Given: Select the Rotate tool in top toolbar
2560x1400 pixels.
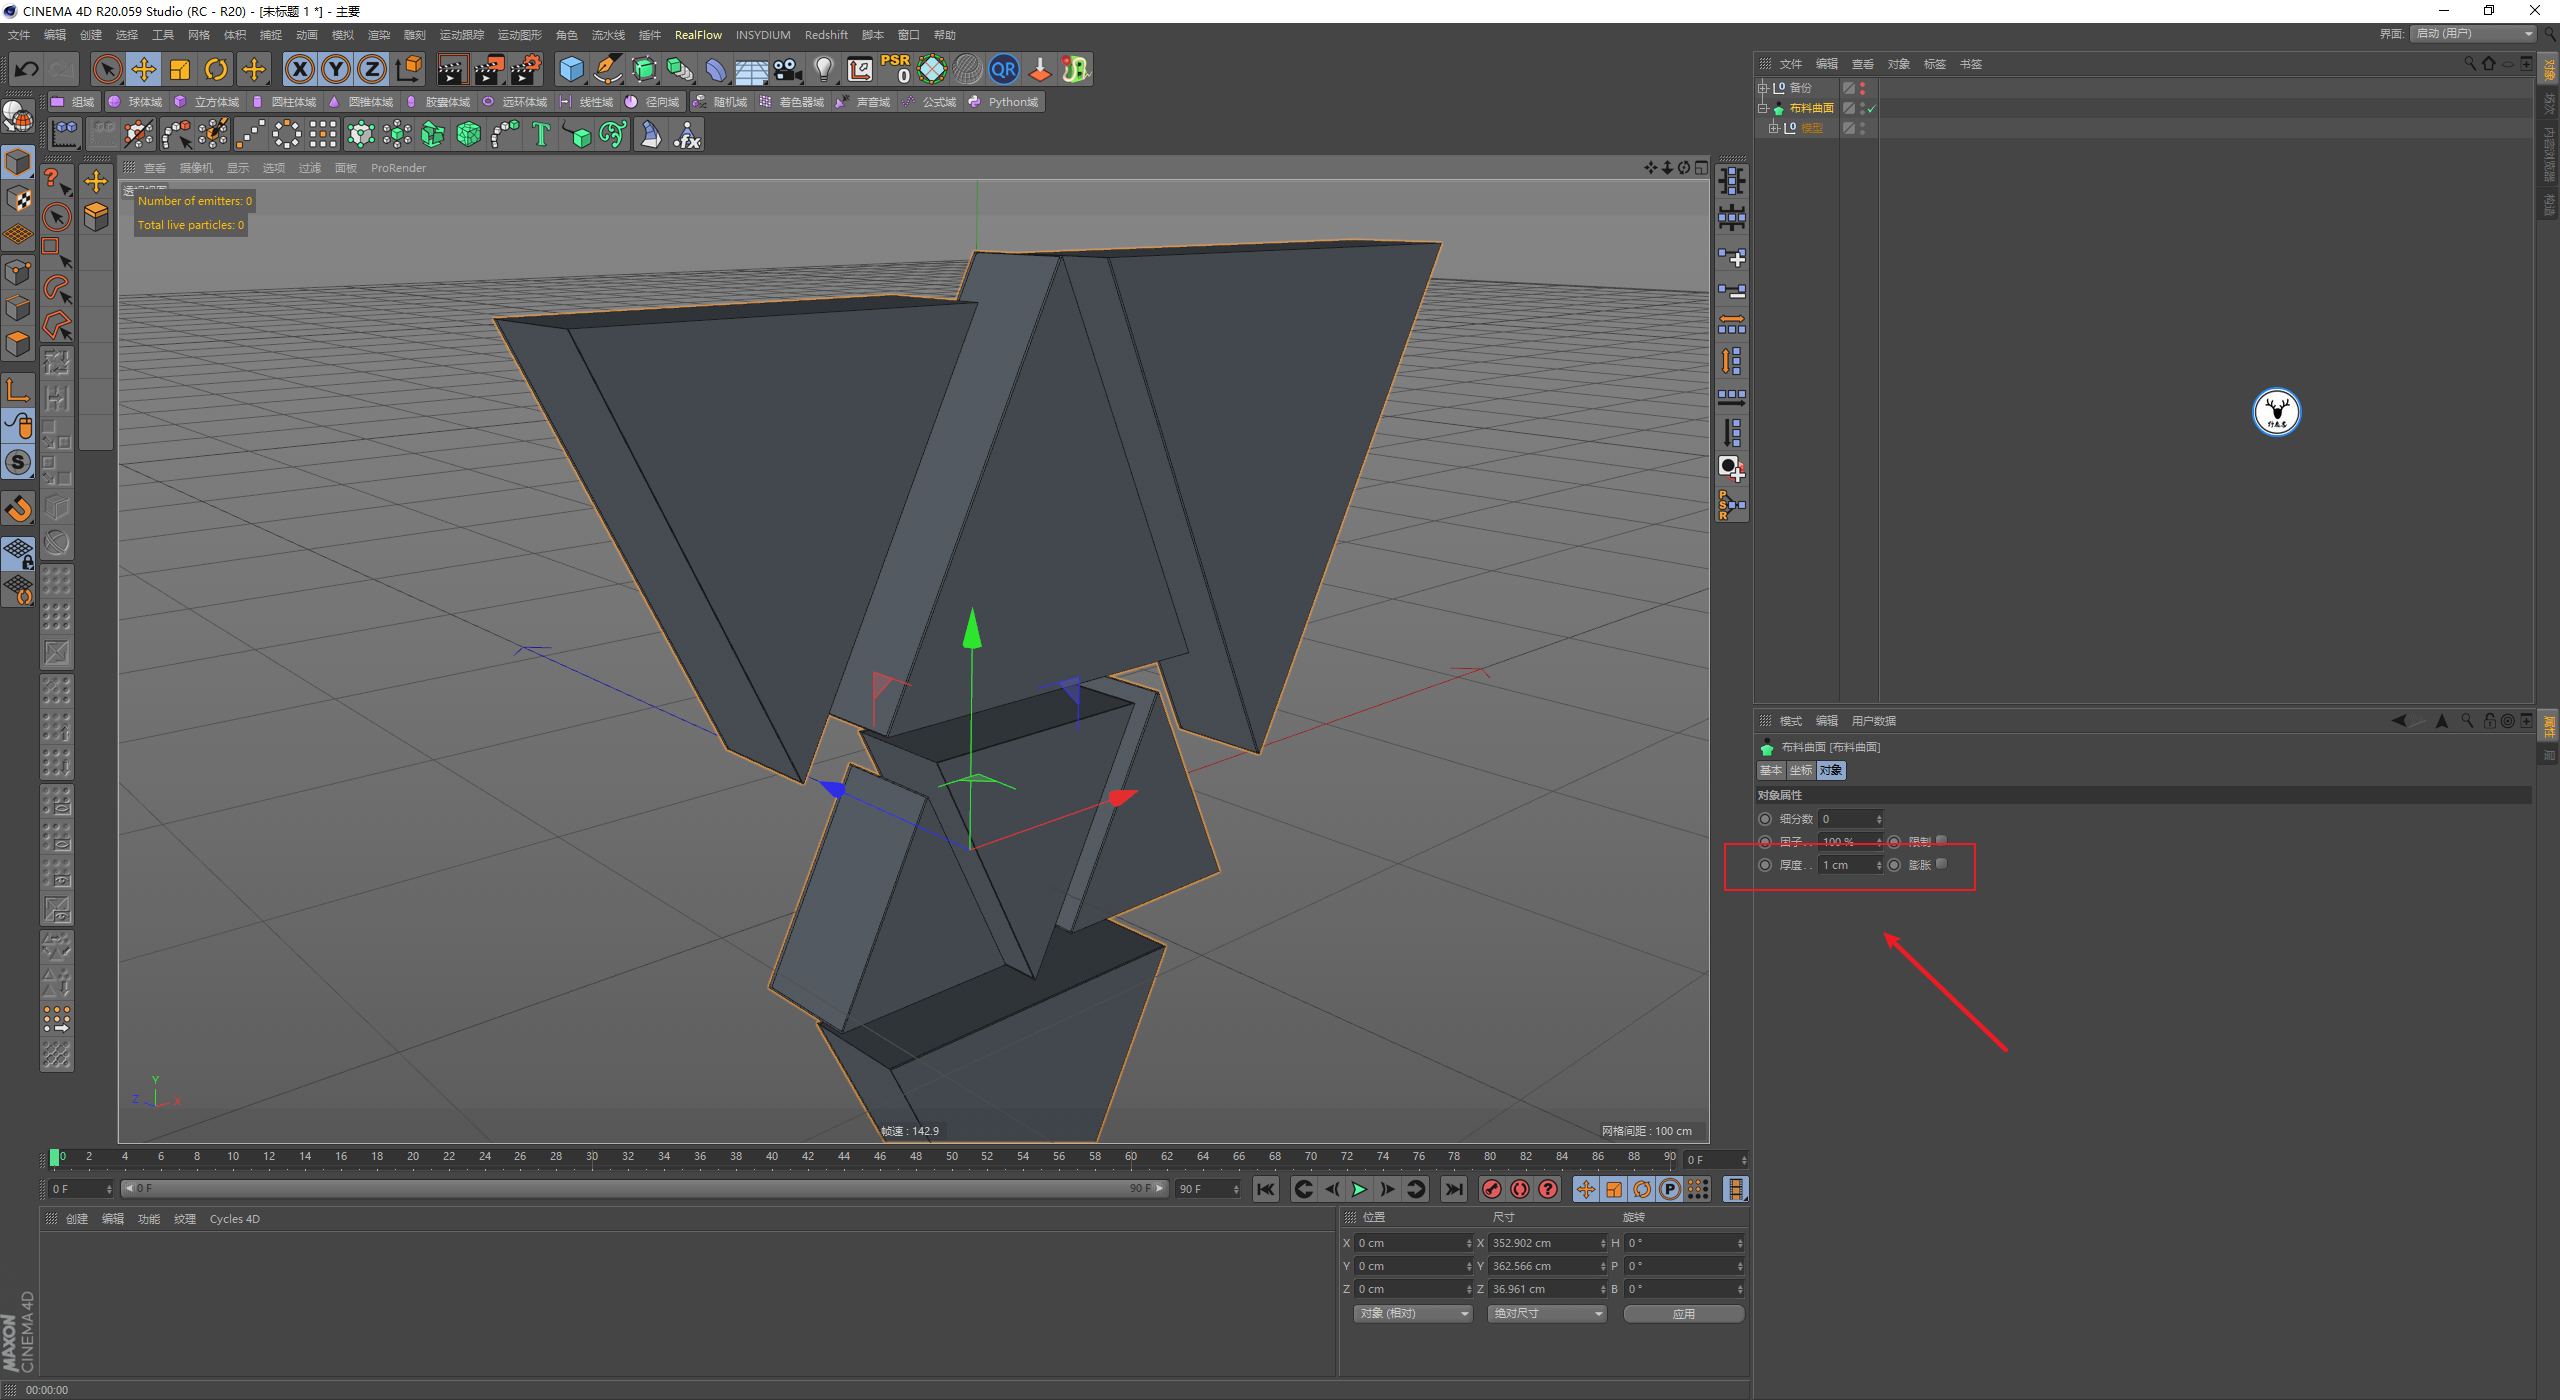Looking at the screenshot, I should coord(216,69).
